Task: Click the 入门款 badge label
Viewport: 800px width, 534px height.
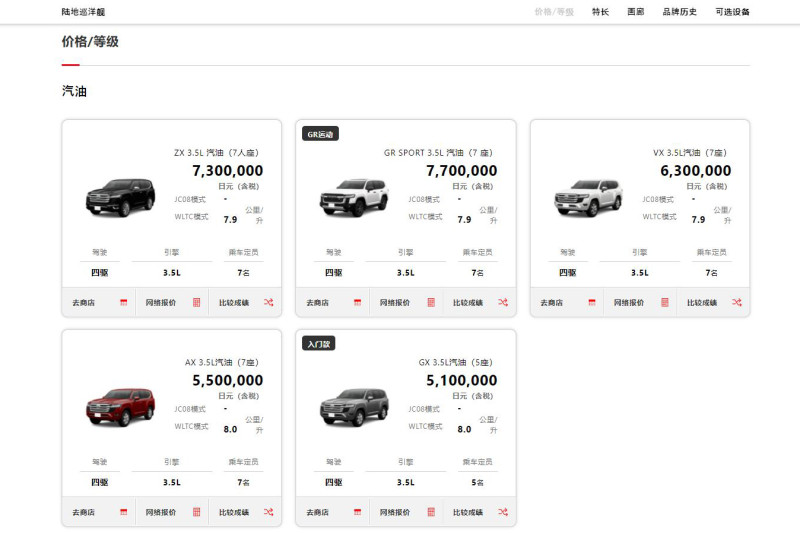Action: pyautogui.click(x=318, y=344)
